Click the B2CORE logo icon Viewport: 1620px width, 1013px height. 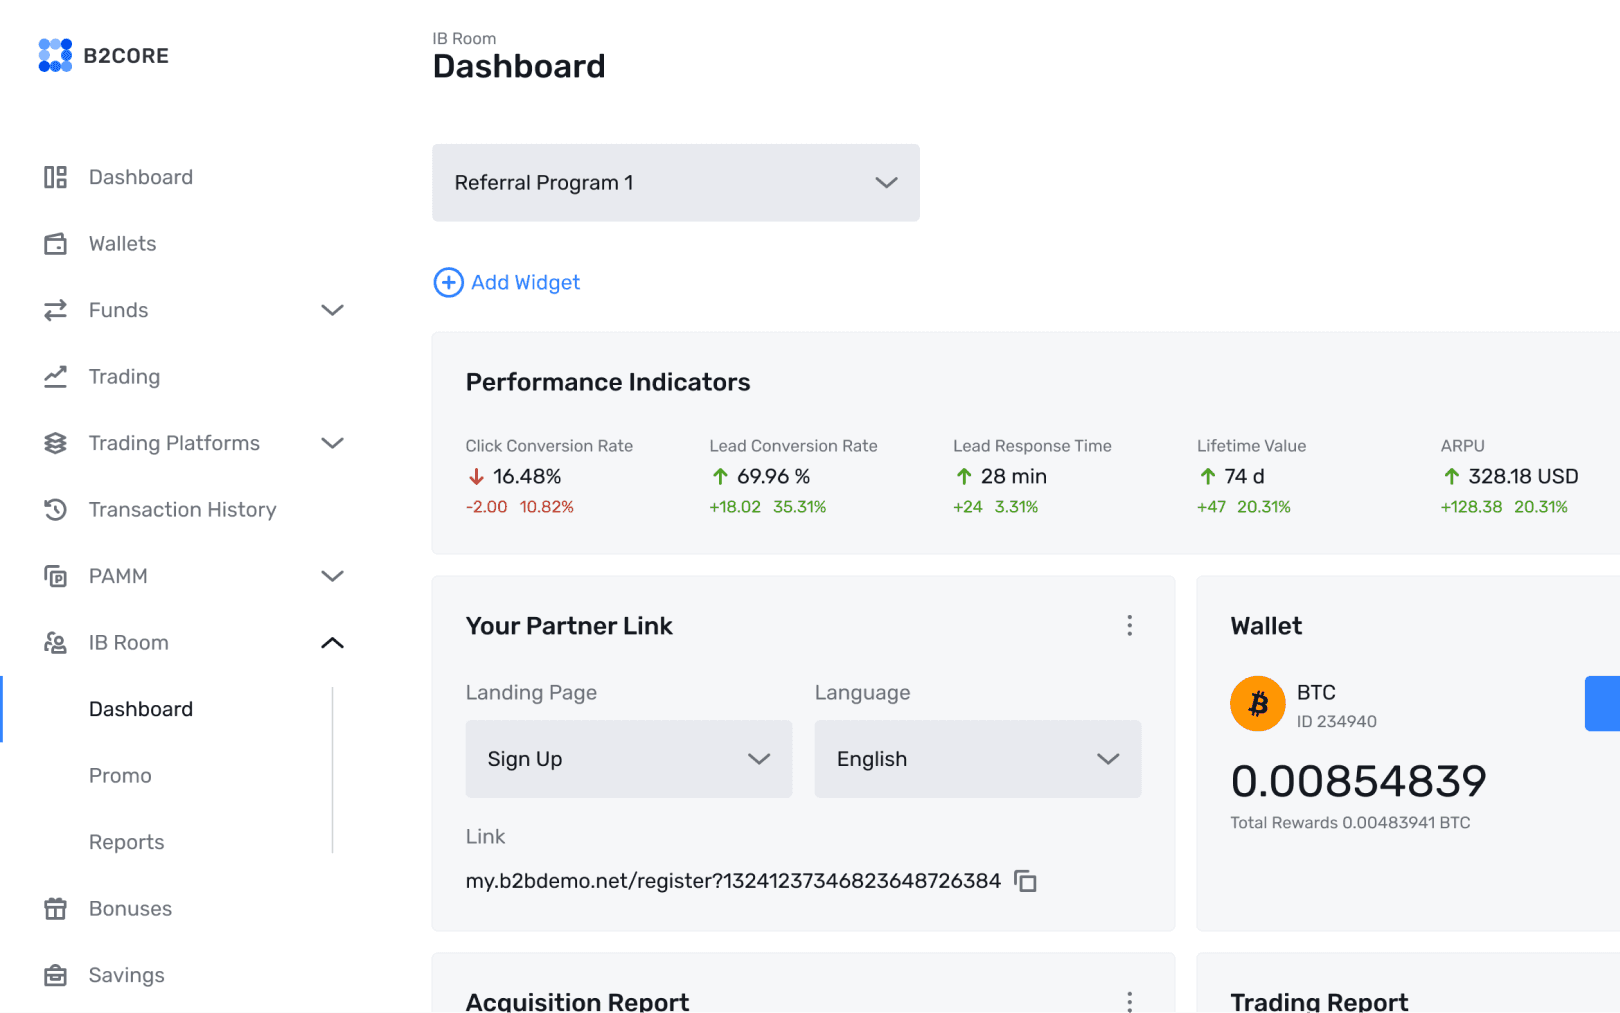pyautogui.click(x=55, y=55)
